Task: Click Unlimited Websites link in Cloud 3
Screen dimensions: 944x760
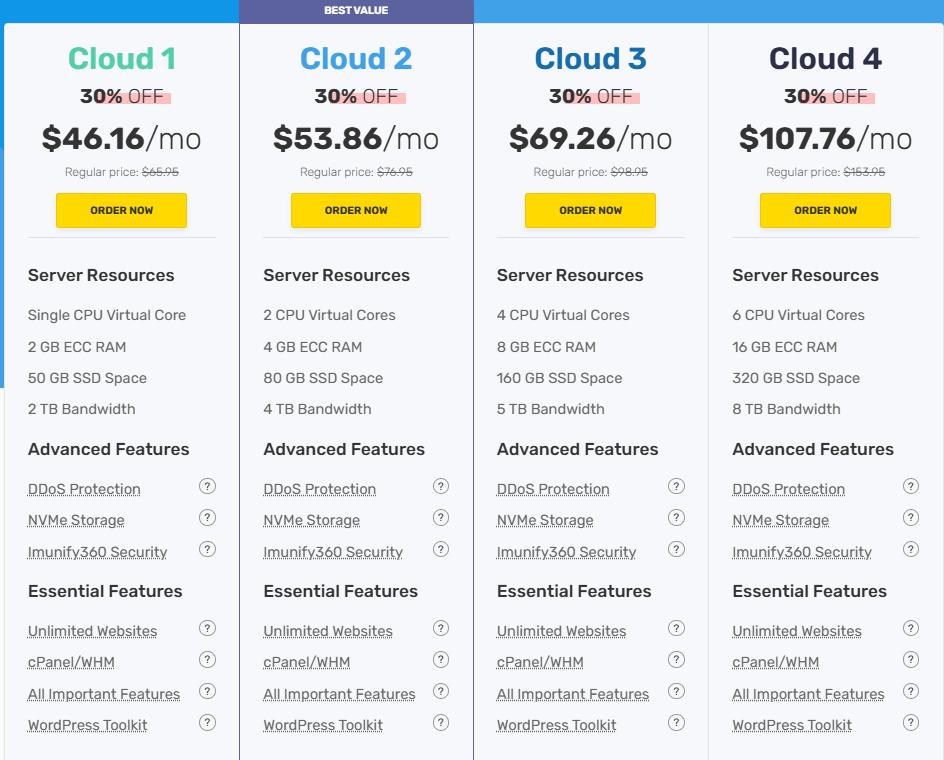Action: (x=561, y=631)
